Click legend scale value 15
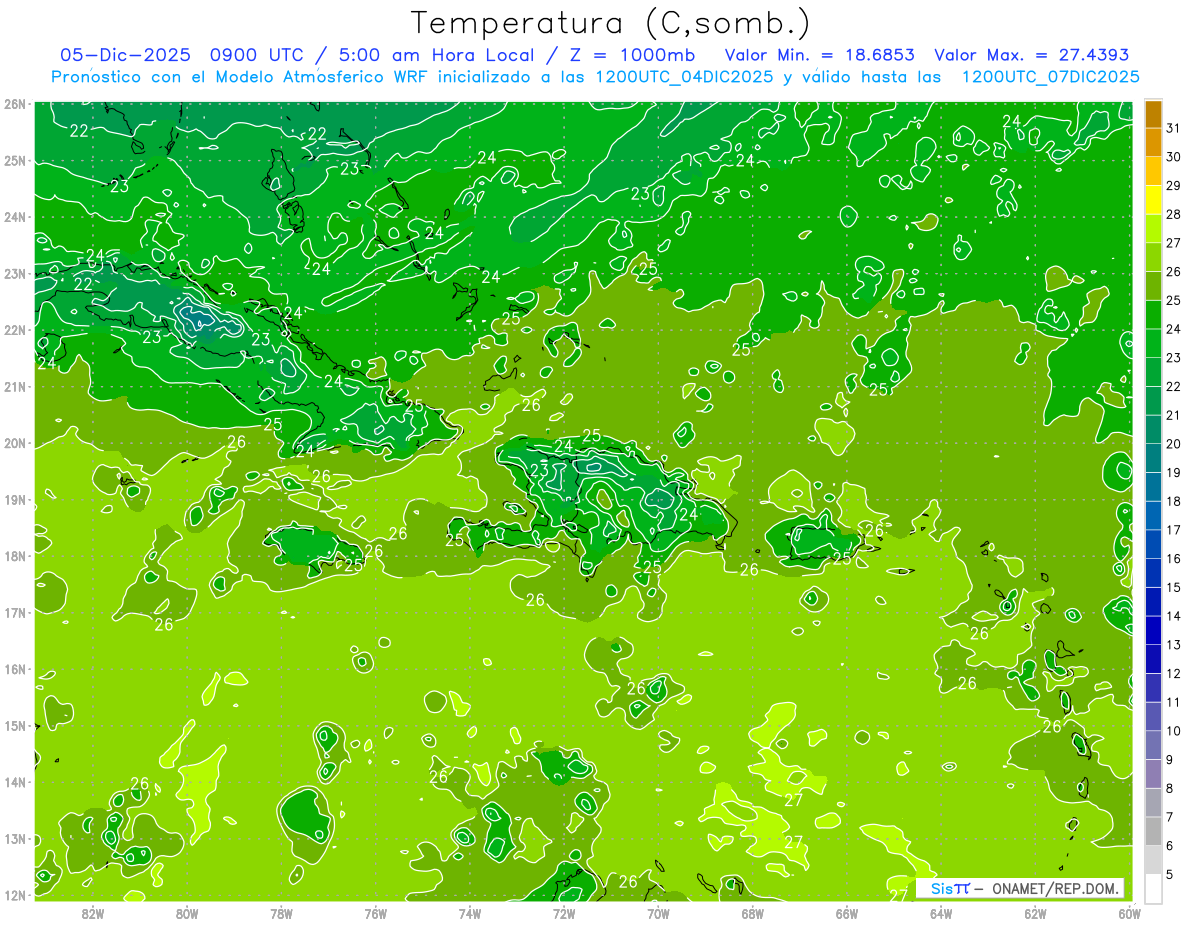The height and width of the screenshot is (927, 1200). tap(1174, 587)
